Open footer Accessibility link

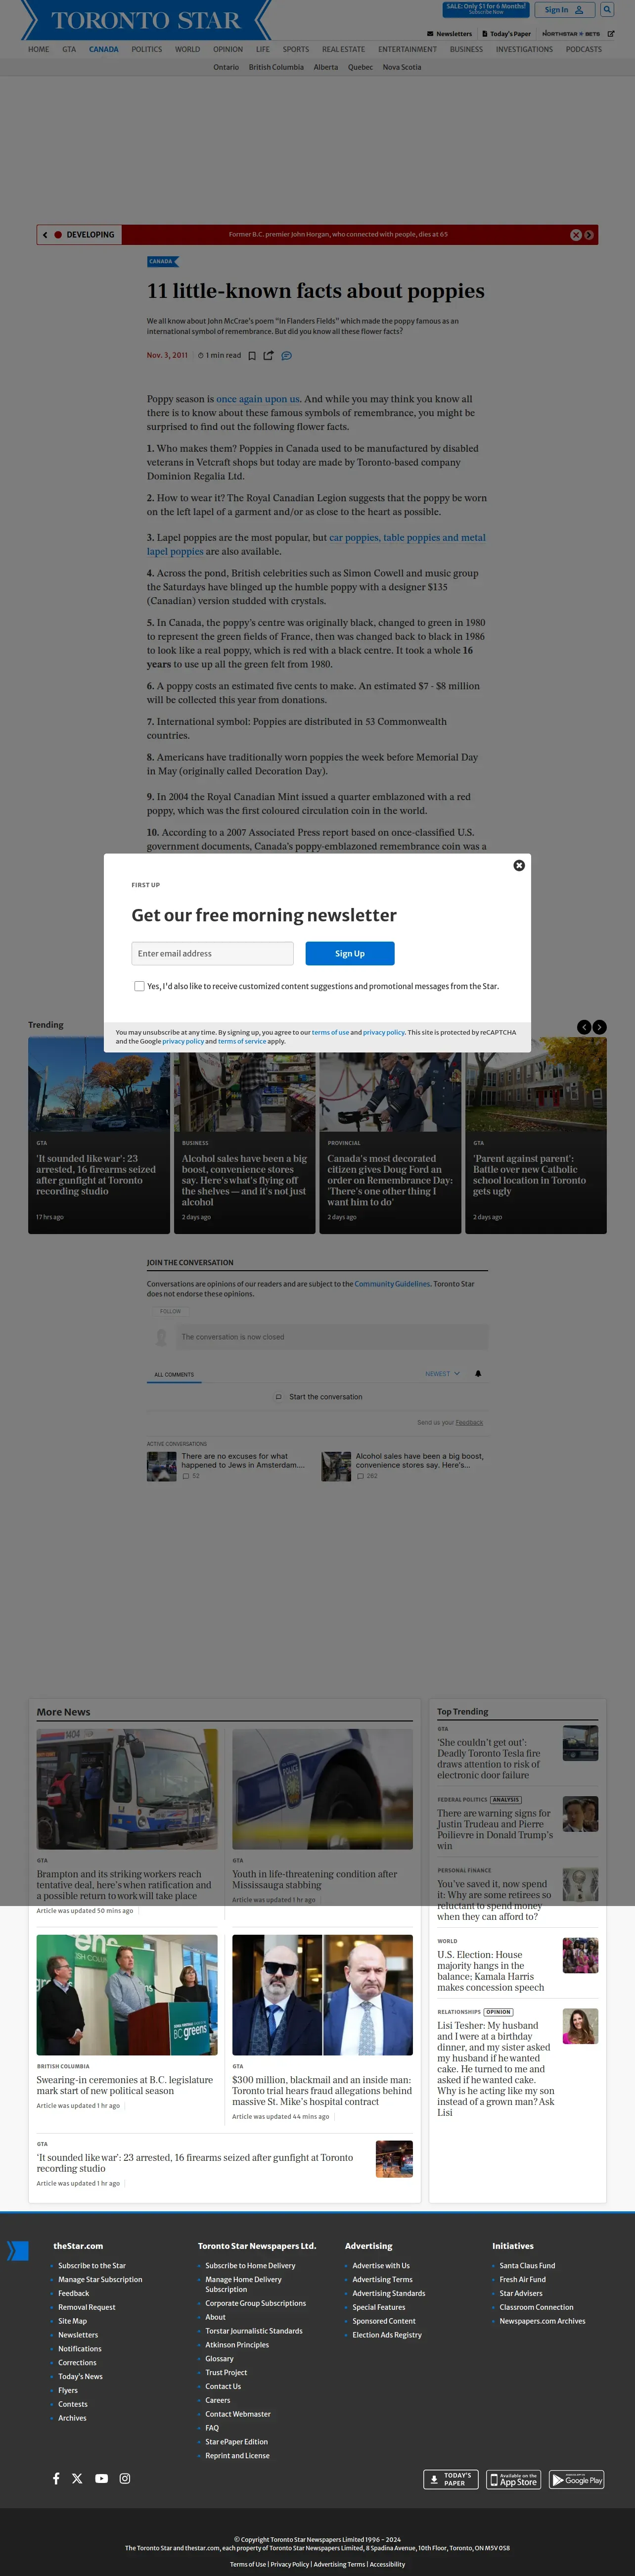(x=387, y=2564)
